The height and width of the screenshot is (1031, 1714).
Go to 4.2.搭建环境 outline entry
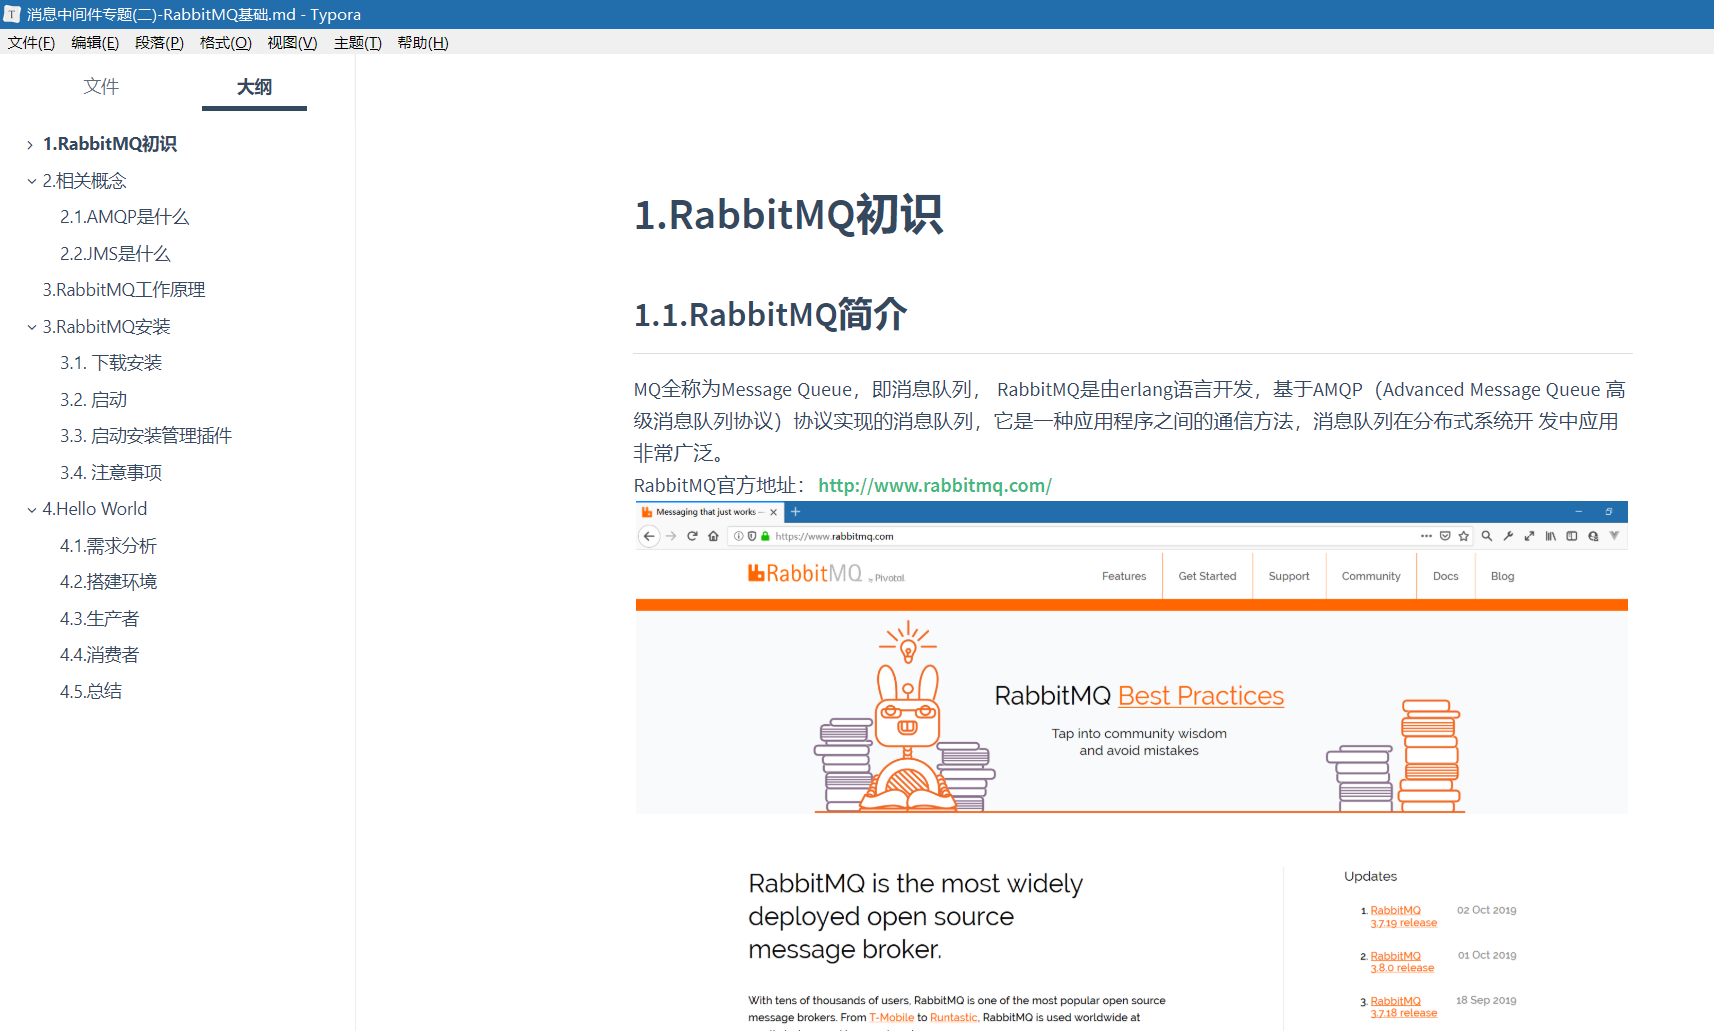point(108,582)
